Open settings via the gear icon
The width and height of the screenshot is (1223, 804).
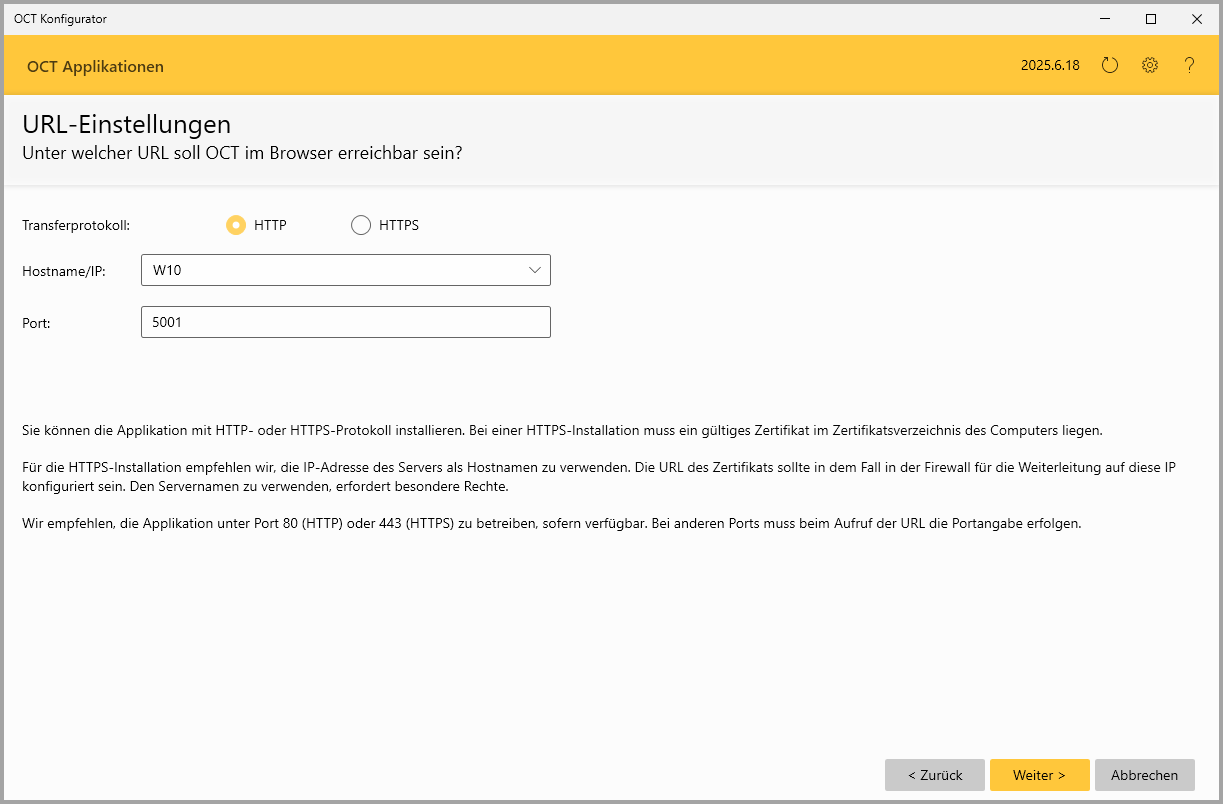tap(1150, 66)
